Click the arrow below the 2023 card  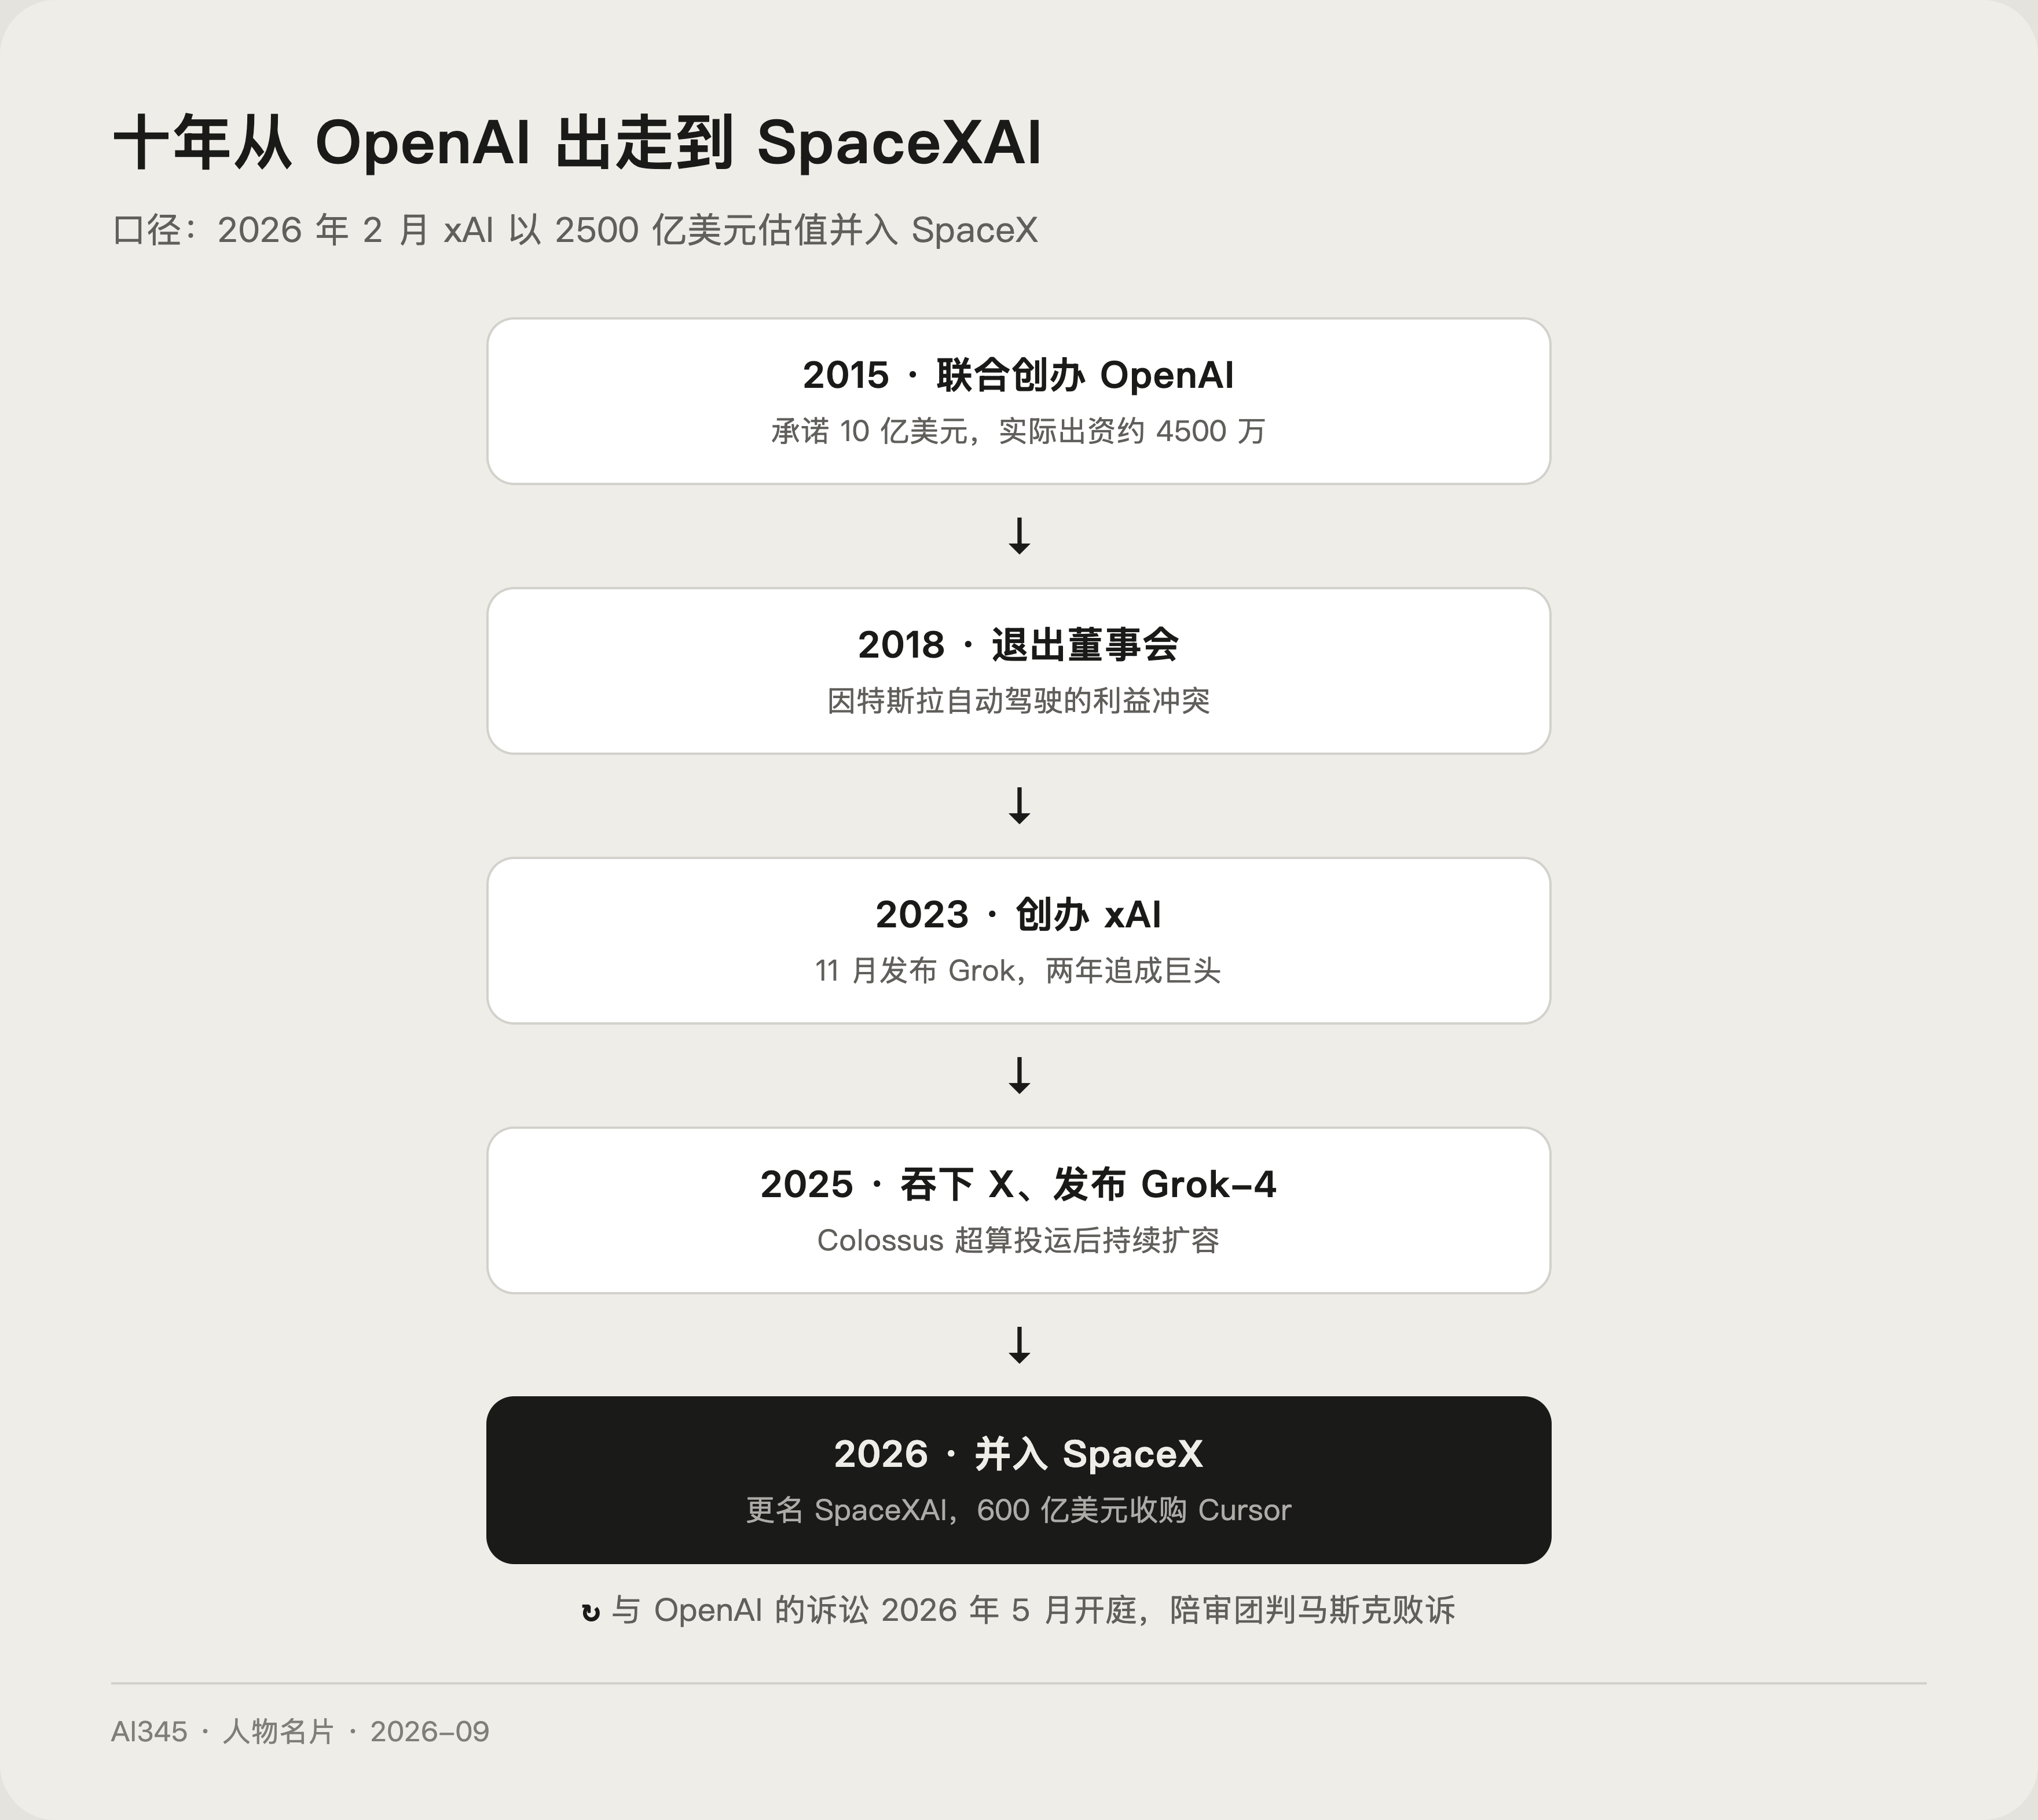(1019, 1076)
